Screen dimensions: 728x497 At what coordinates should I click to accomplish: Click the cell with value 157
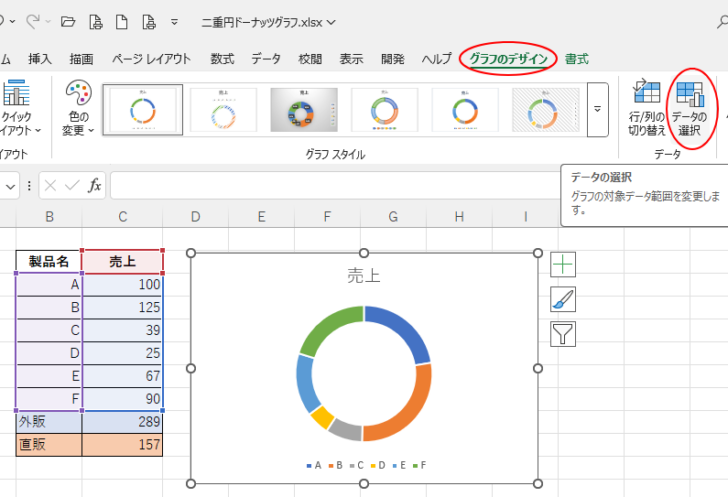123,445
